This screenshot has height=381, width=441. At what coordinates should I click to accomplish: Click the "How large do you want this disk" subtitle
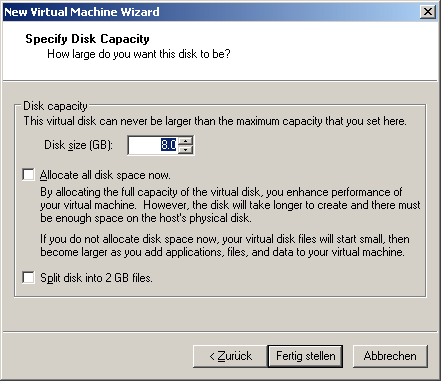pos(139,54)
